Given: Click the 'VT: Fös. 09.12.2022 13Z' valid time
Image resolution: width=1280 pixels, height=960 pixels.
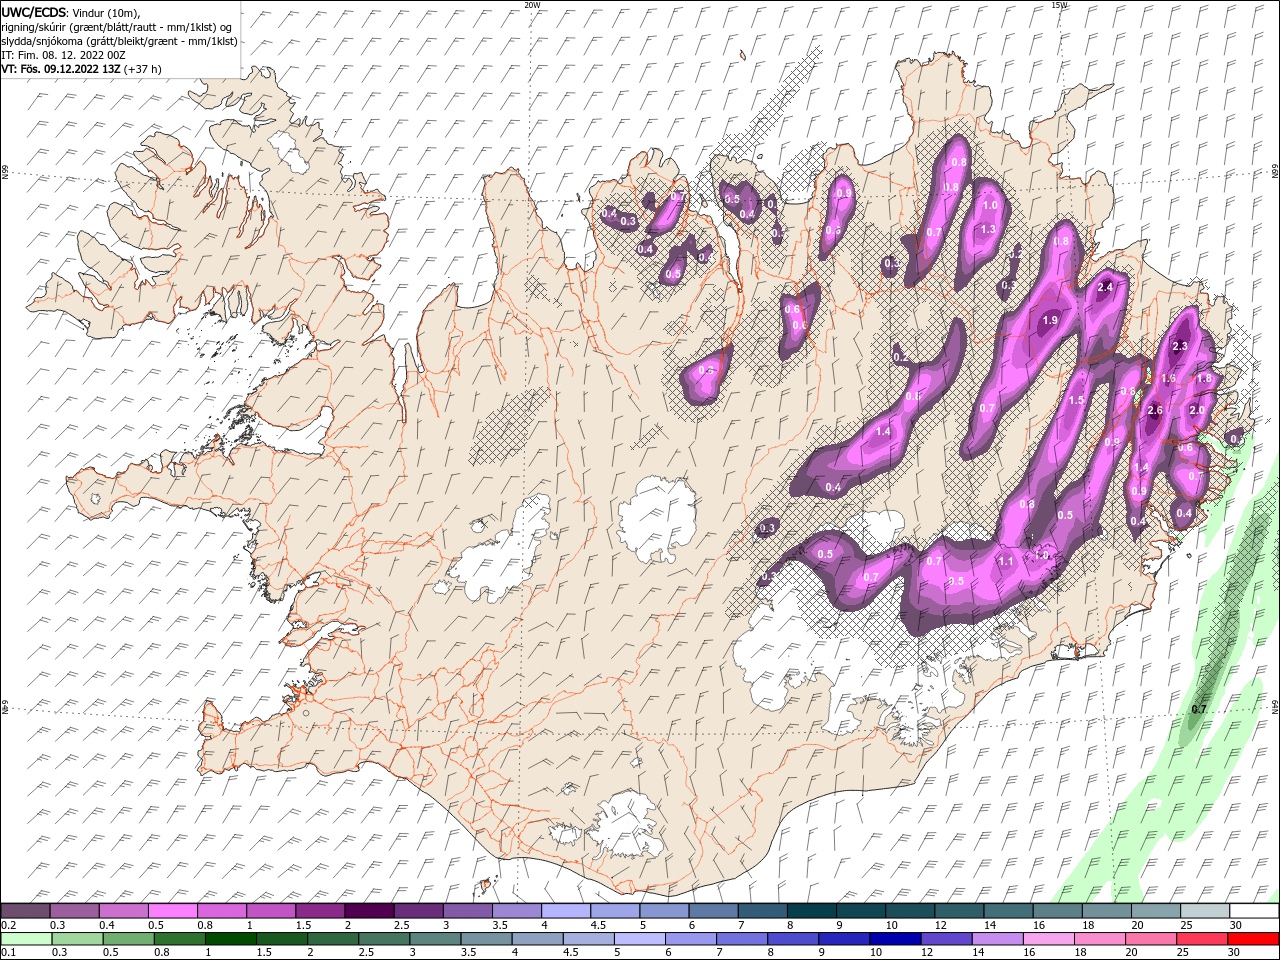Looking at the screenshot, I should click(x=61, y=69).
